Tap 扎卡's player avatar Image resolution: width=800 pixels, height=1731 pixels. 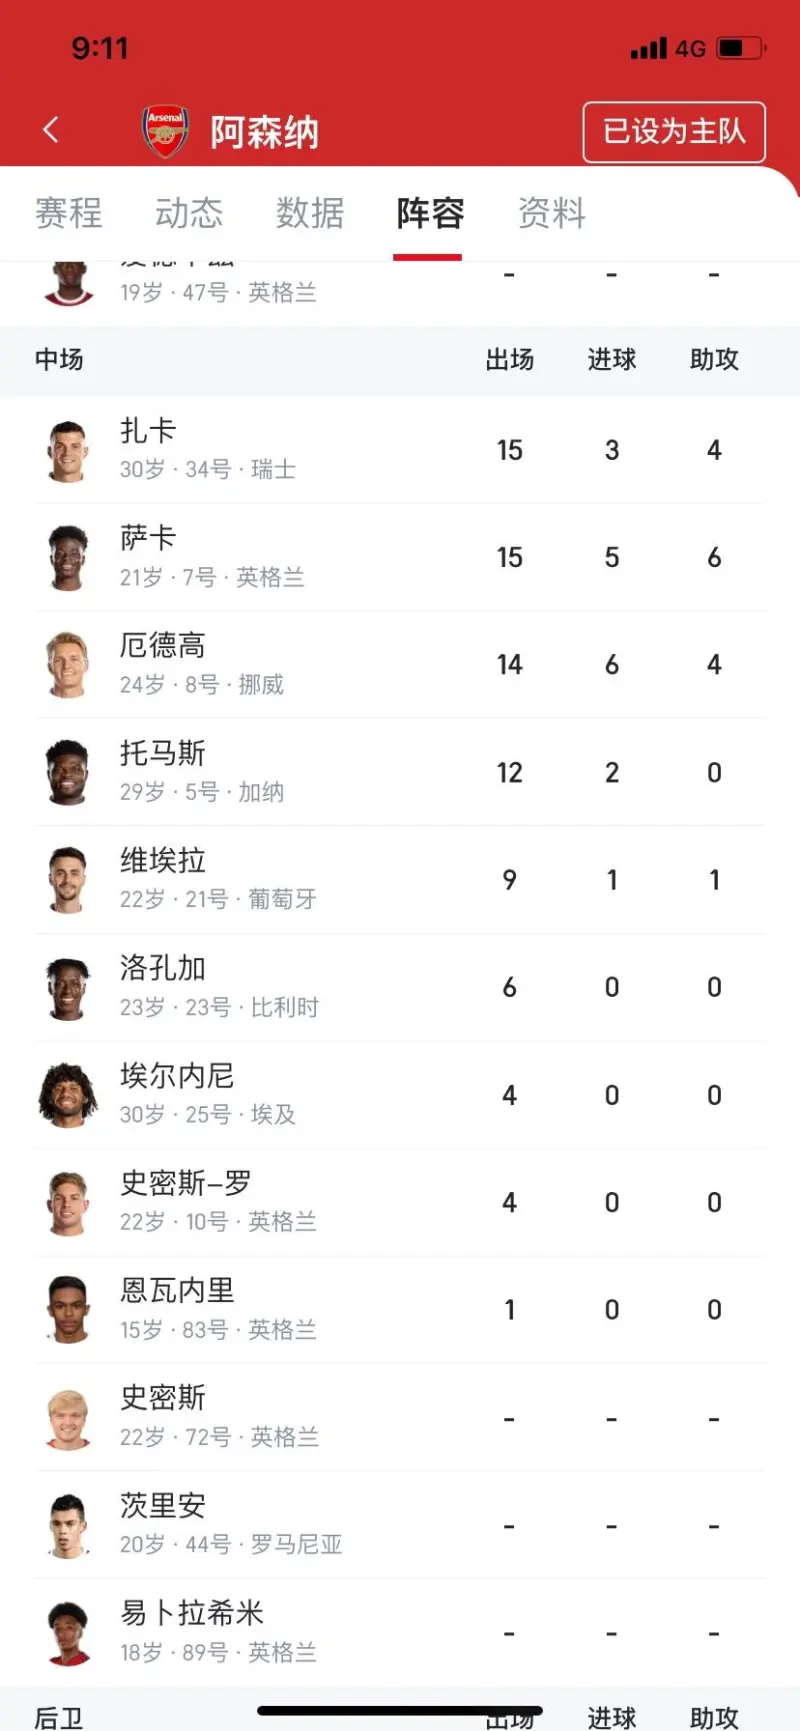[67, 451]
